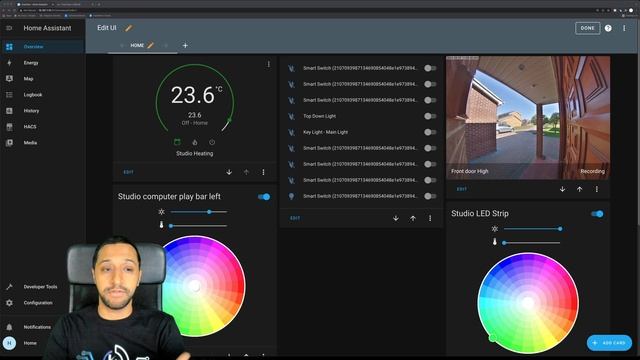The image size is (640, 360).
Task: Move the switches entity card down
Action: click(396, 218)
